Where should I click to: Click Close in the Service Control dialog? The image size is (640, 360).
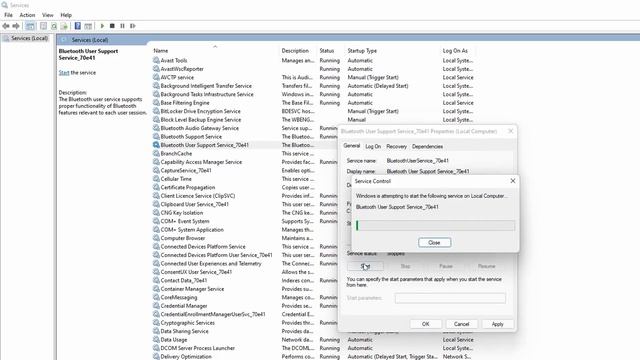coord(434,242)
